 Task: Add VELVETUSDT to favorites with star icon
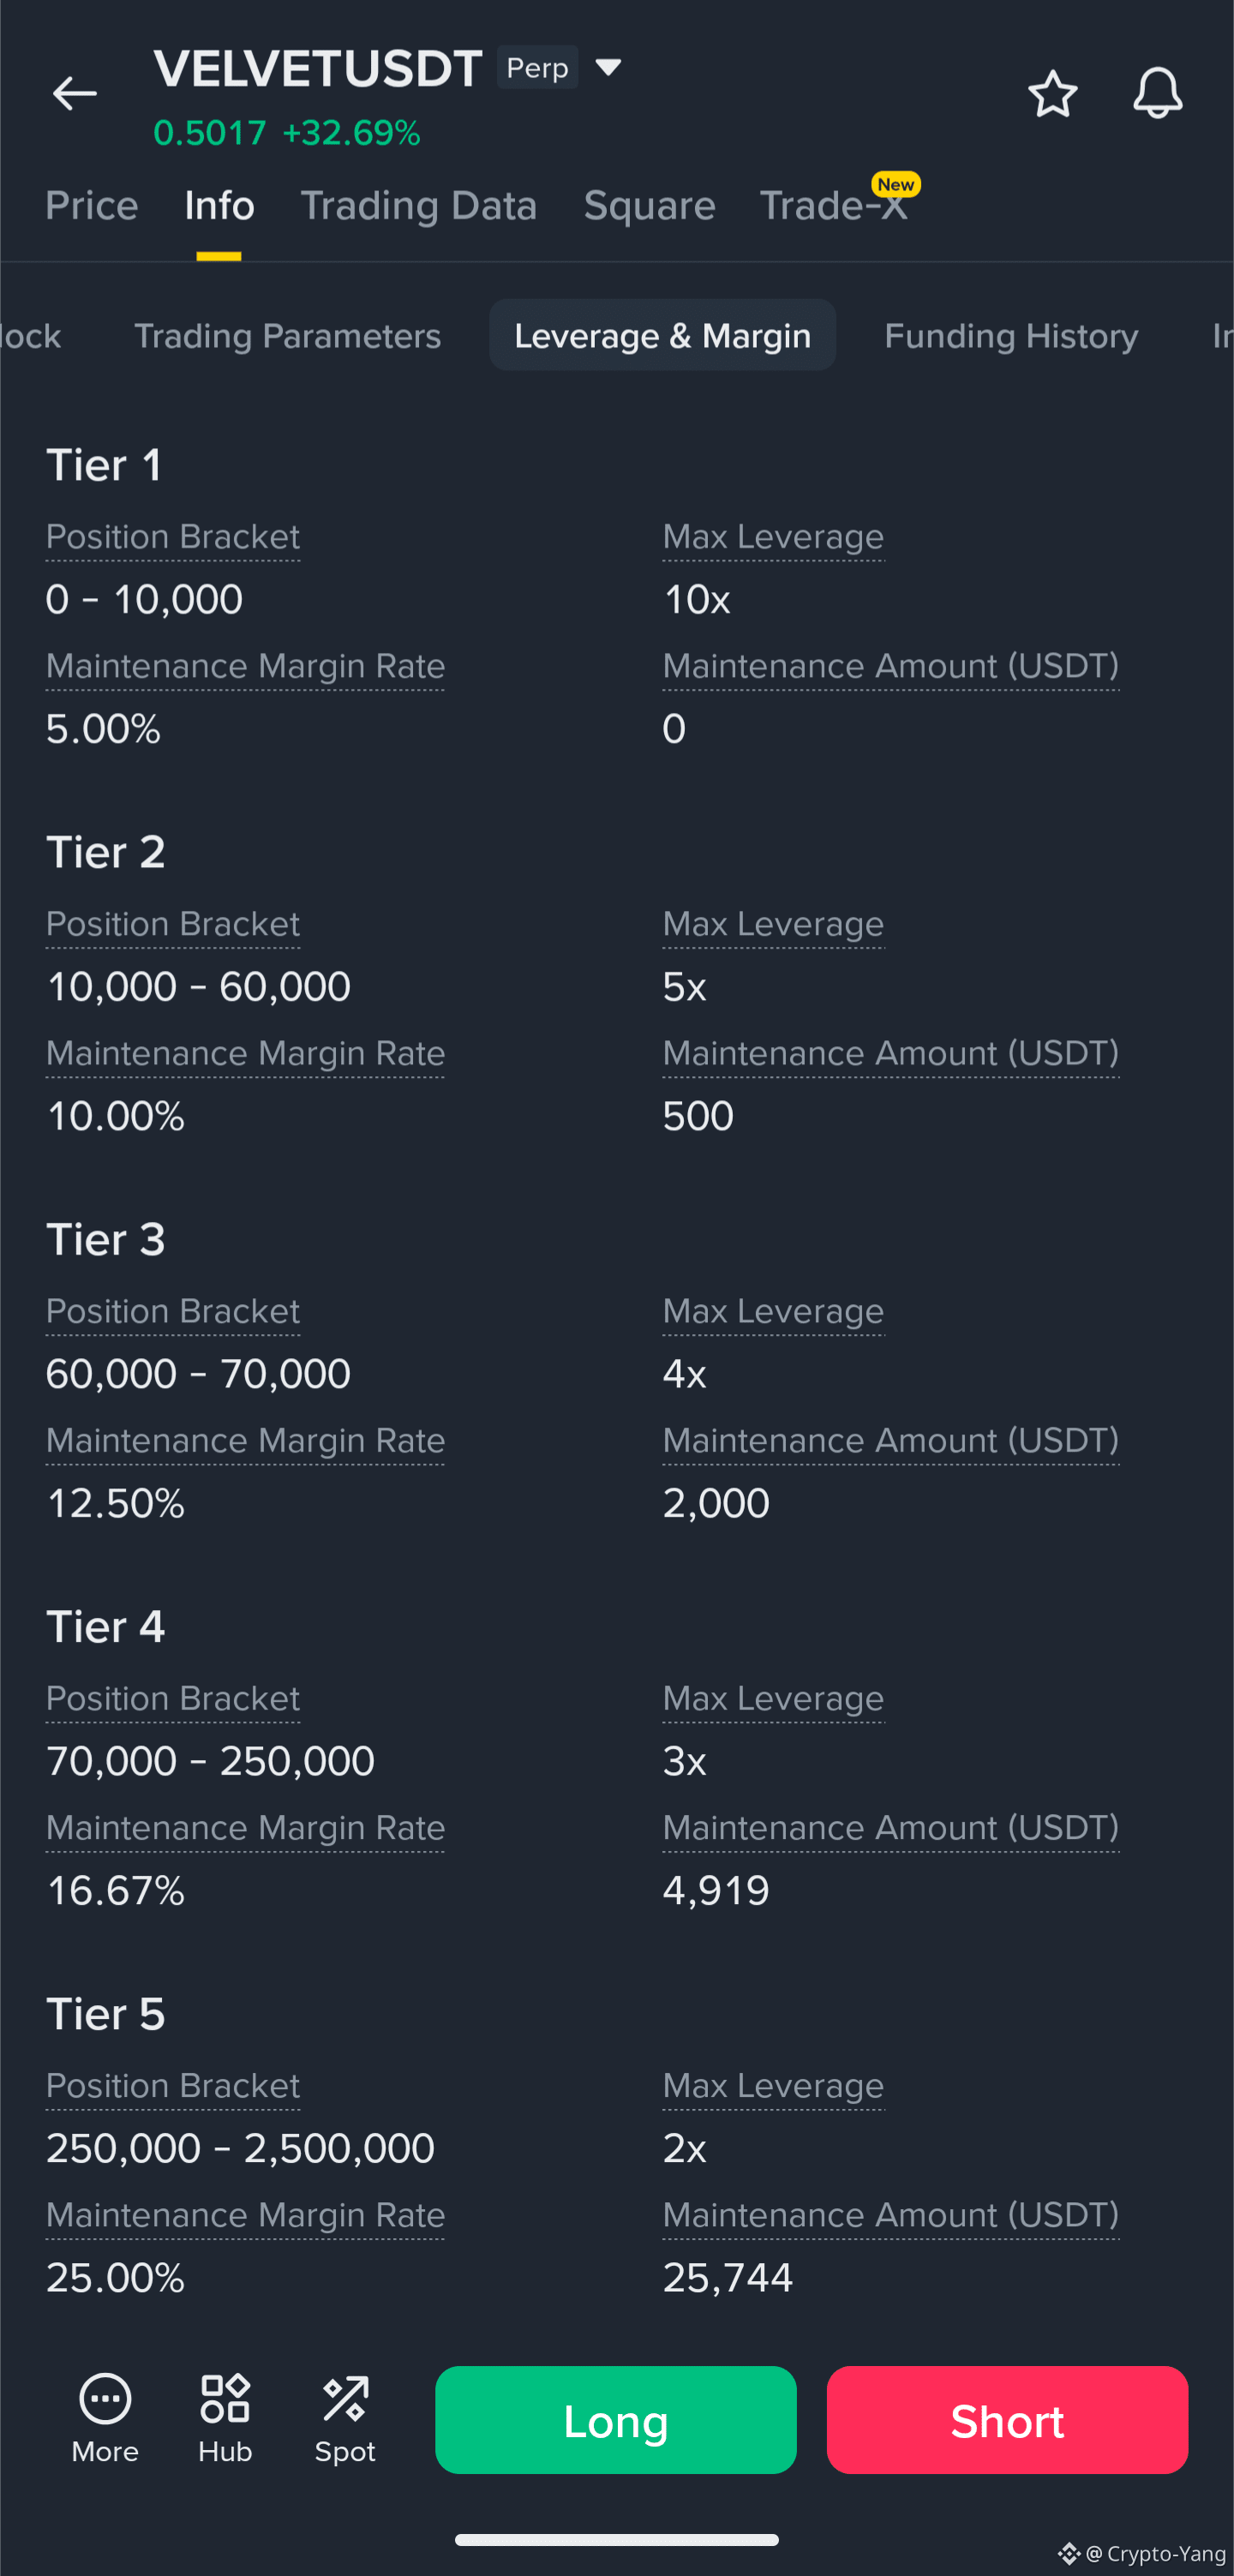[1052, 94]
